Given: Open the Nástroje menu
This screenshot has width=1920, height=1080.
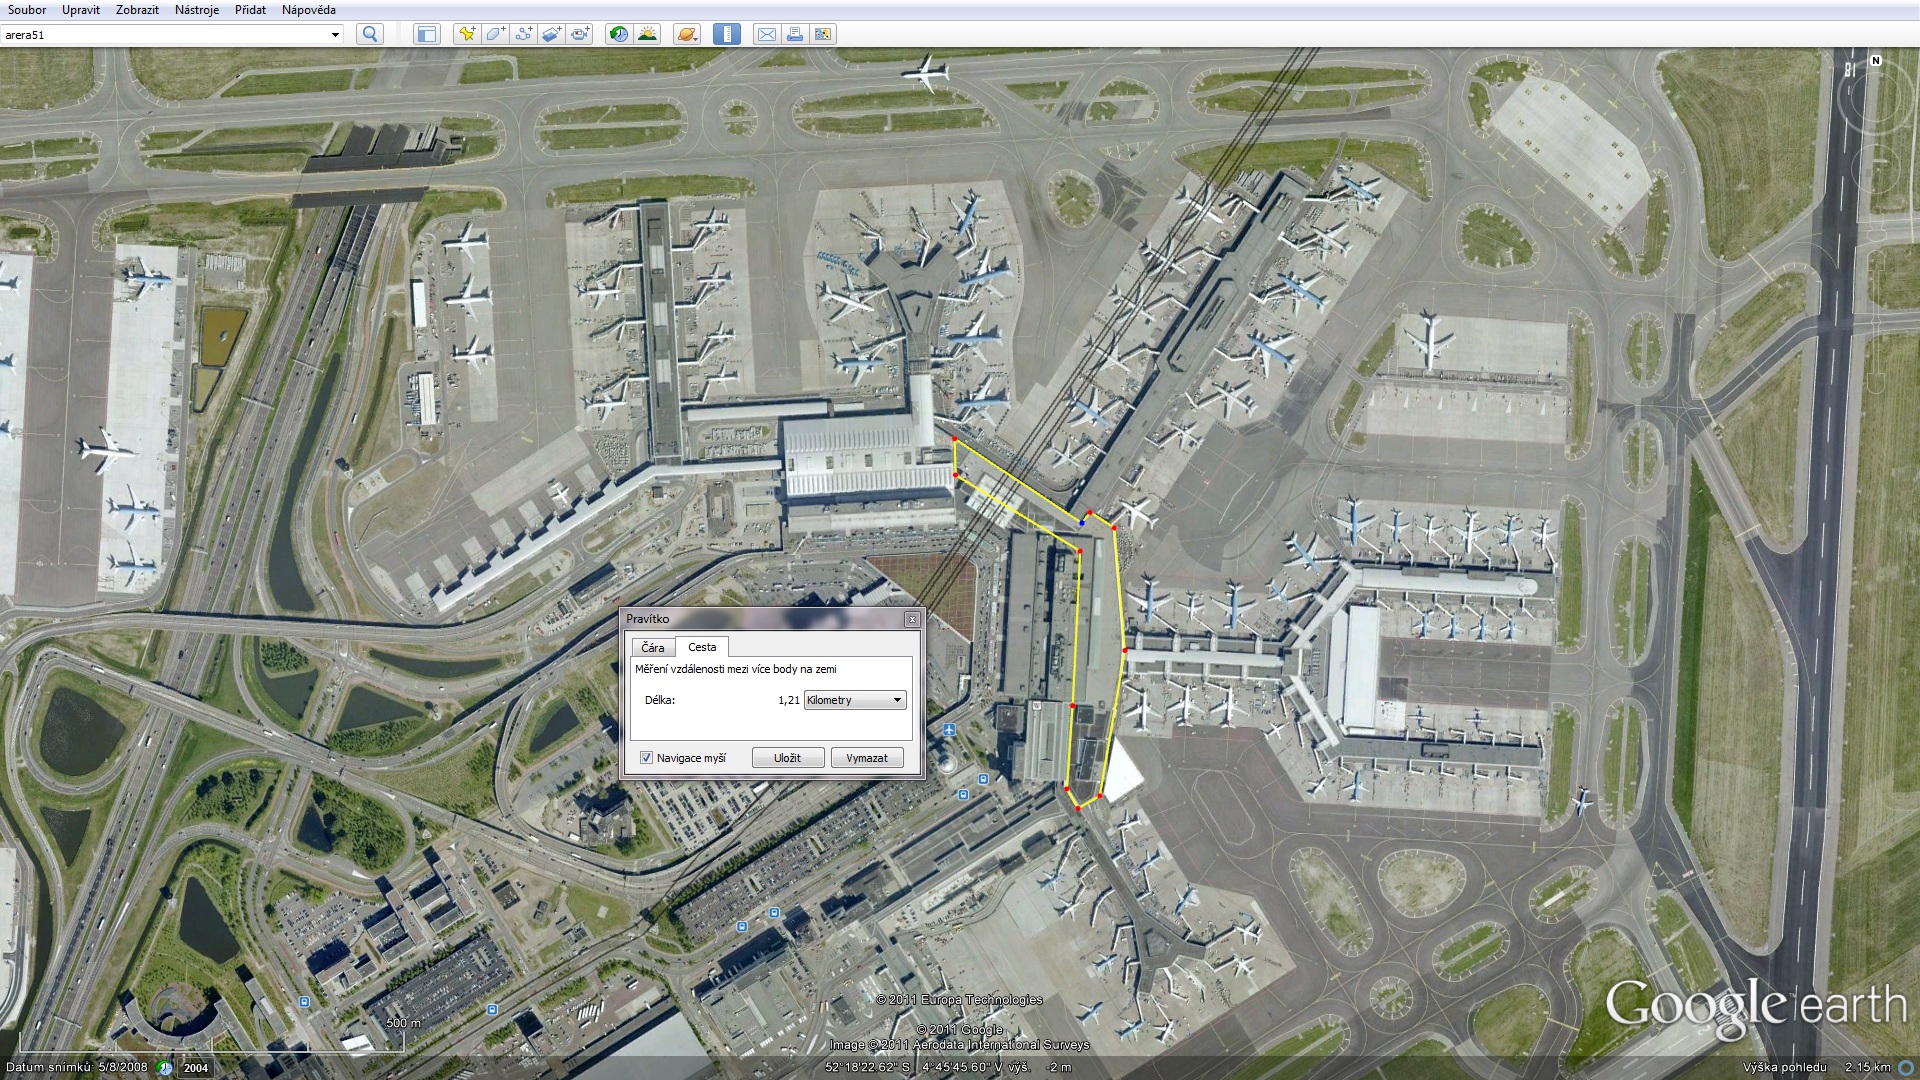Looking at the screenshot, I should tap(196, 10).
